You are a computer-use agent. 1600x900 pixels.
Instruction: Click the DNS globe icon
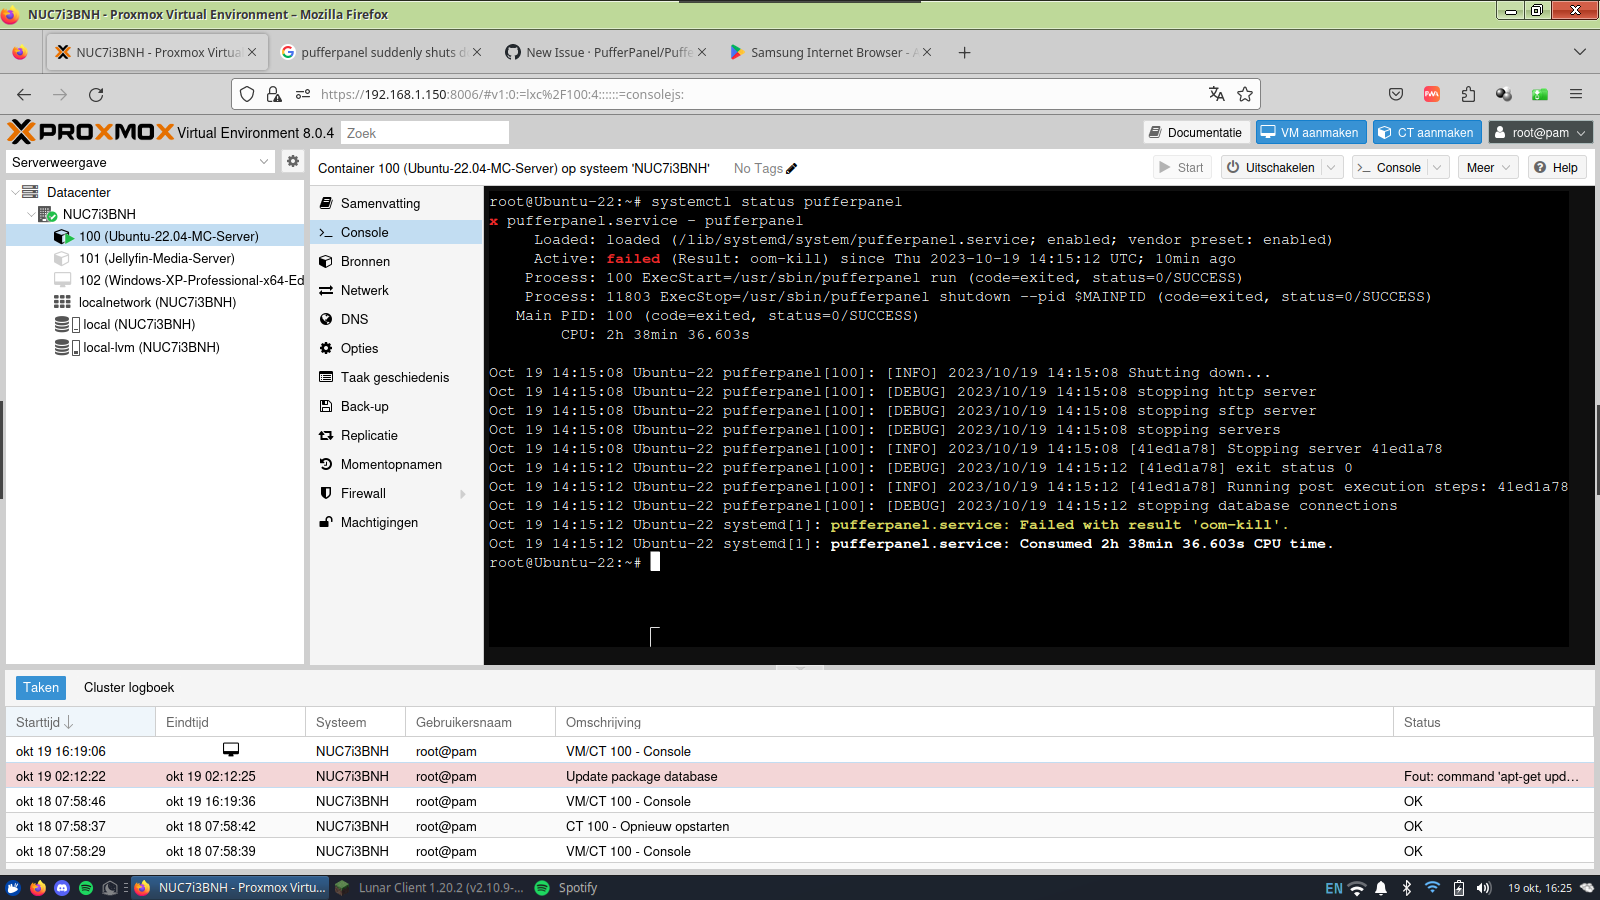tap(325, 319)
